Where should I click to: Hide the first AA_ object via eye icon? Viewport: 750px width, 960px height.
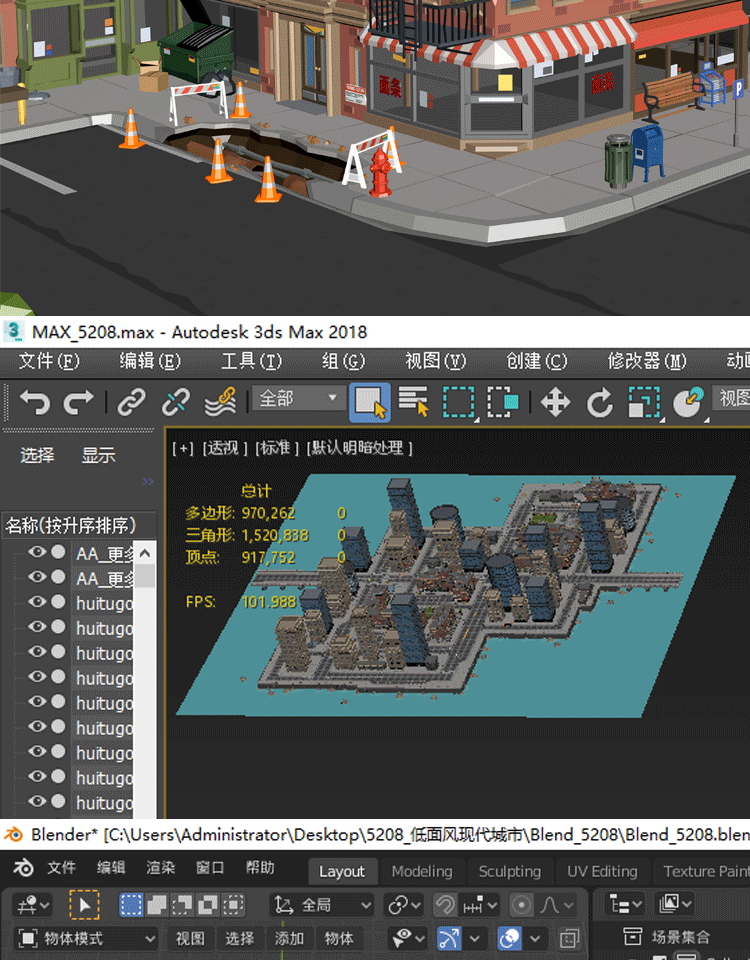[x=37, y=553]
